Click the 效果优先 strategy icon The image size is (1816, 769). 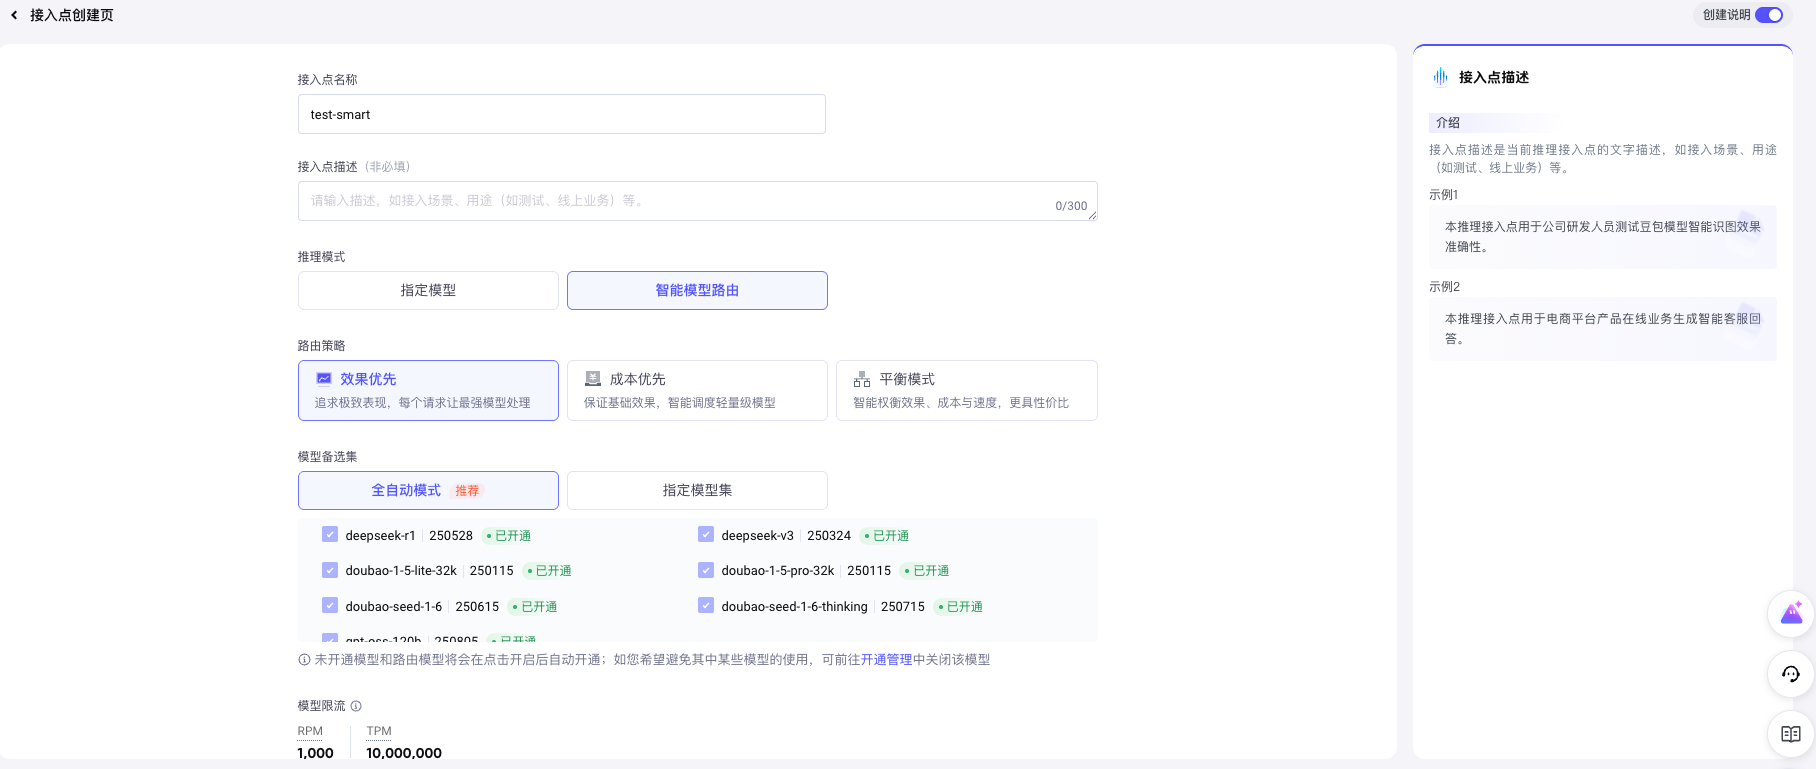[324, 379]
